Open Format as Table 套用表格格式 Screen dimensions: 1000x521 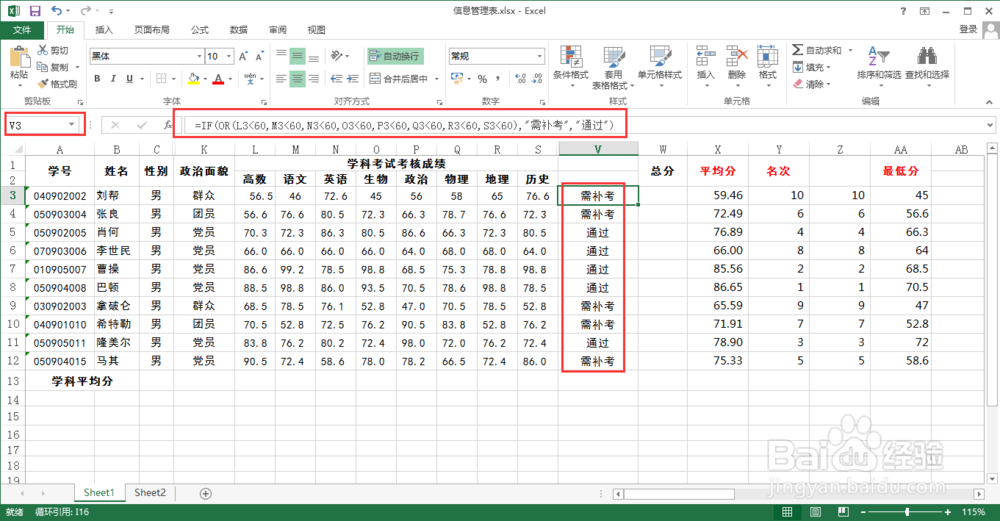point(613,67)
